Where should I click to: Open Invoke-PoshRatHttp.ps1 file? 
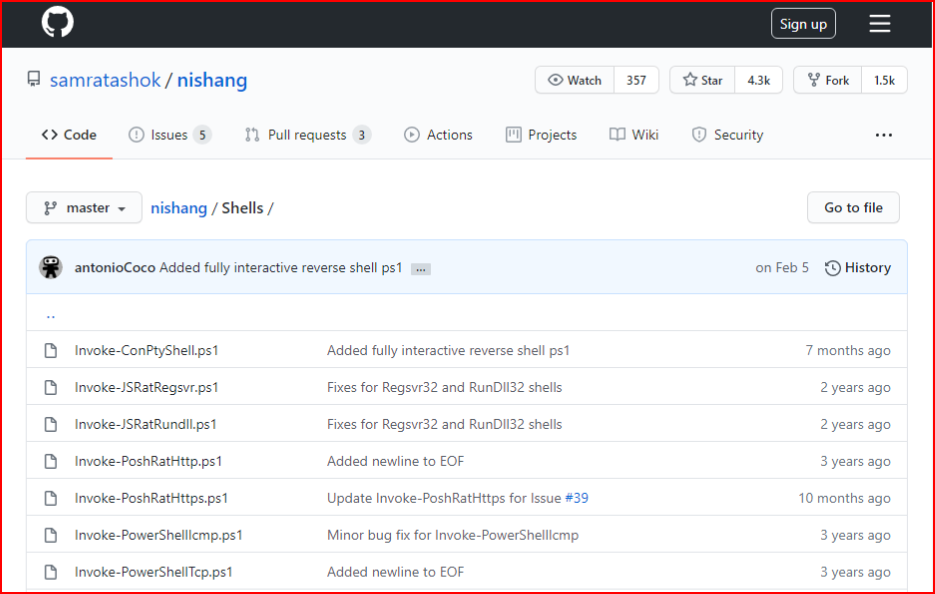tap(148, 461)
